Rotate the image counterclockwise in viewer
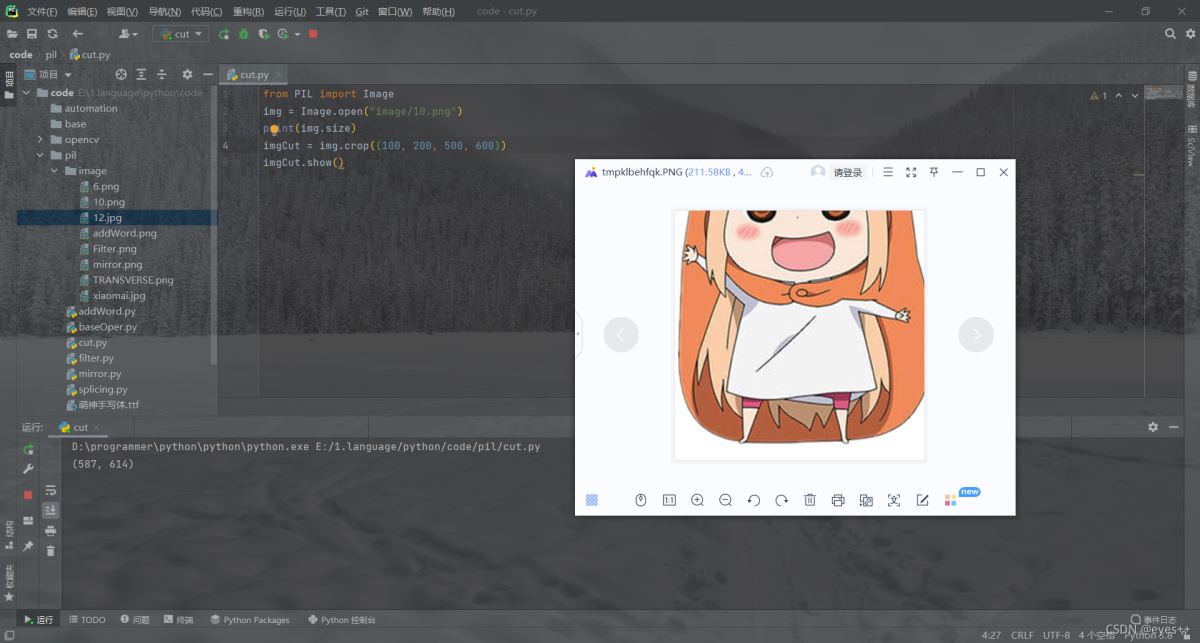This screenshot has height=643, width=1200. [753, 500]
